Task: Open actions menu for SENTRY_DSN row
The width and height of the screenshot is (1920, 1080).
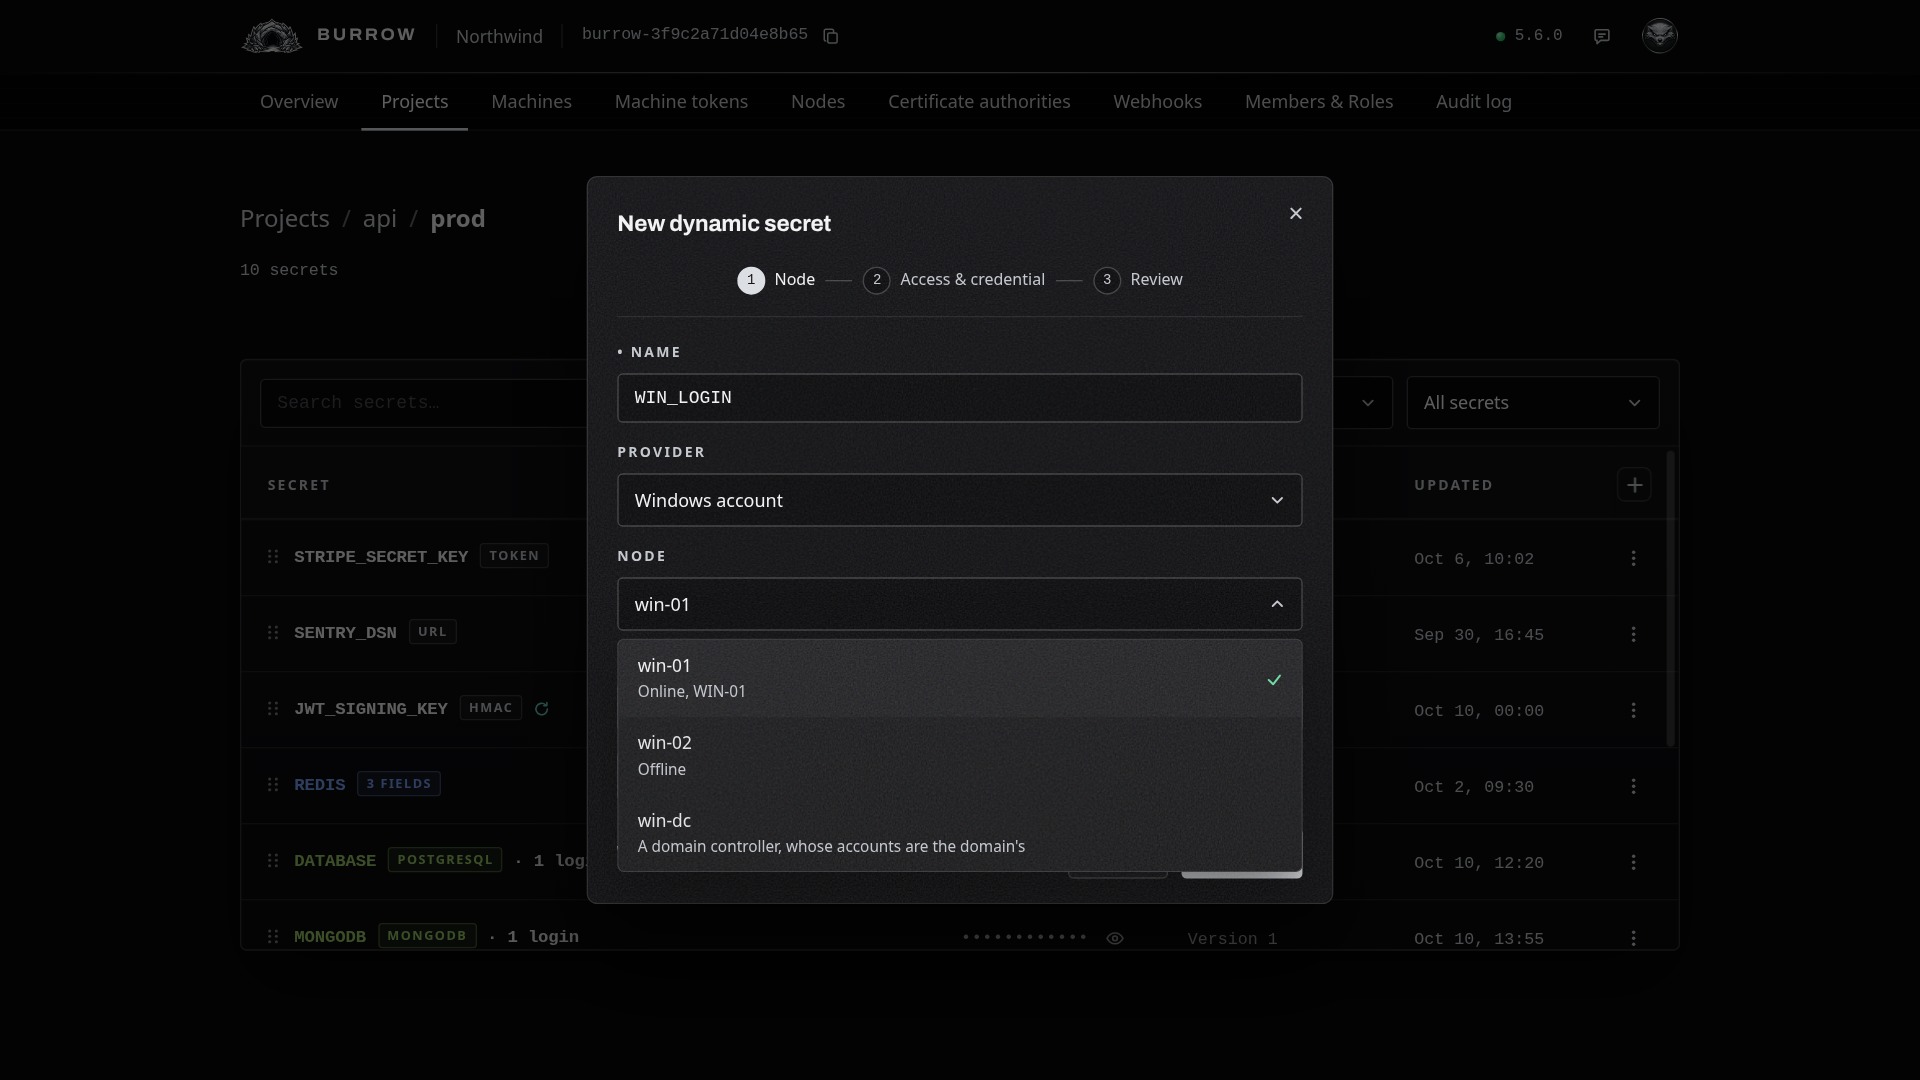Action: pyautogui.click(x=1634, y=634)
